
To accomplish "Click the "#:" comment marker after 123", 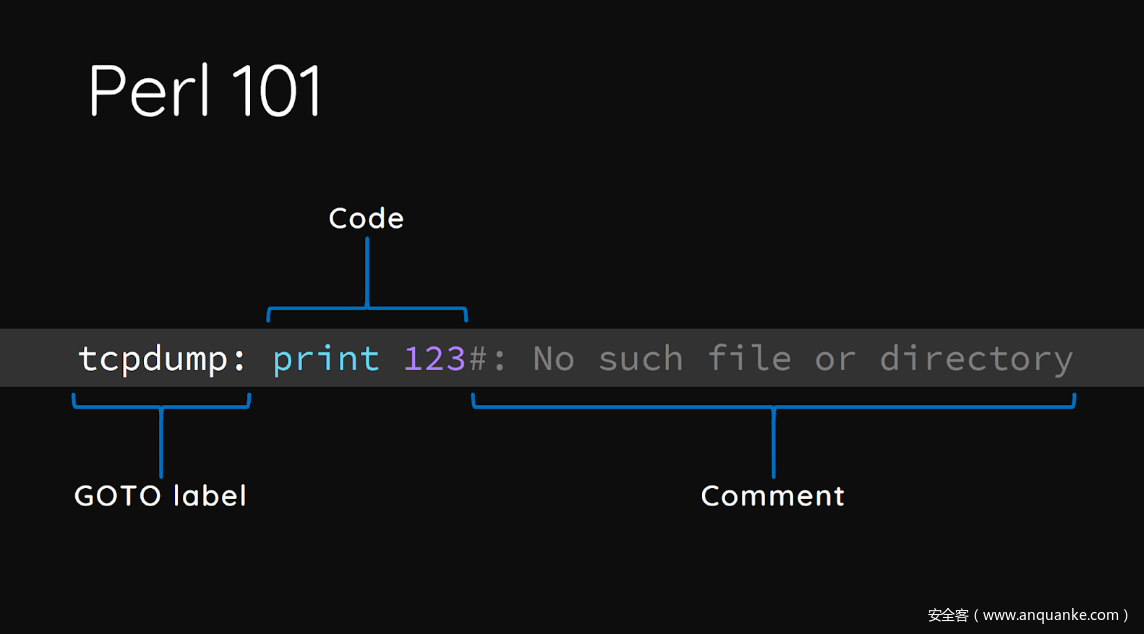I will point(488,358).
